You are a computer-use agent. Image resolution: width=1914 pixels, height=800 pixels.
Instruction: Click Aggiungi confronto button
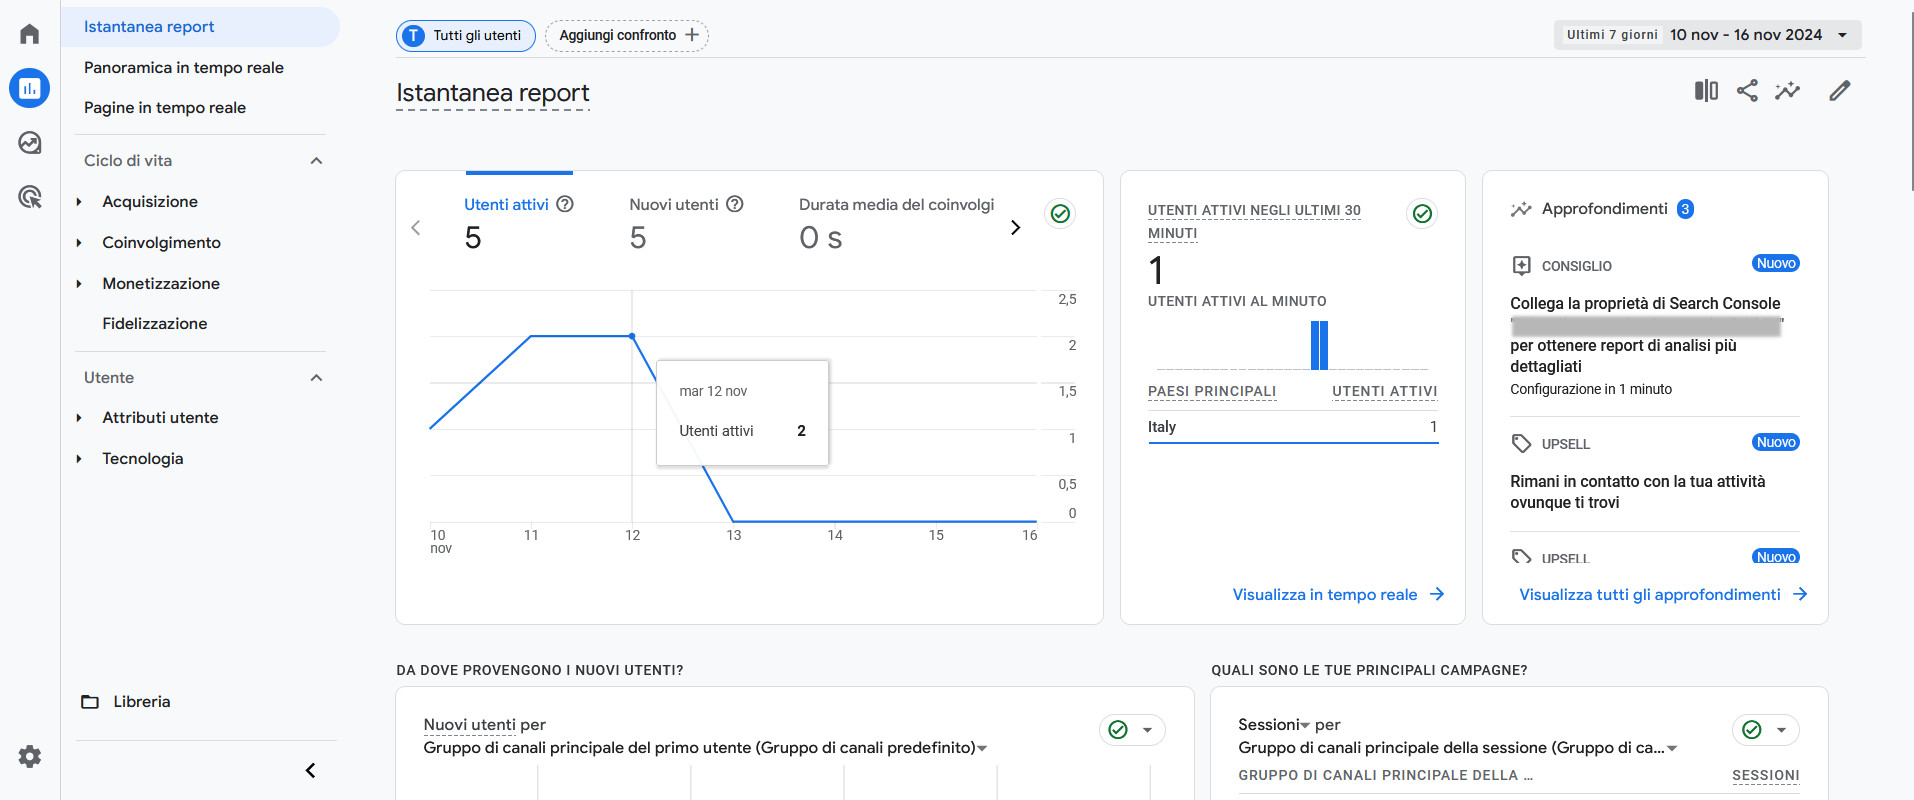[x=627, y=36]
